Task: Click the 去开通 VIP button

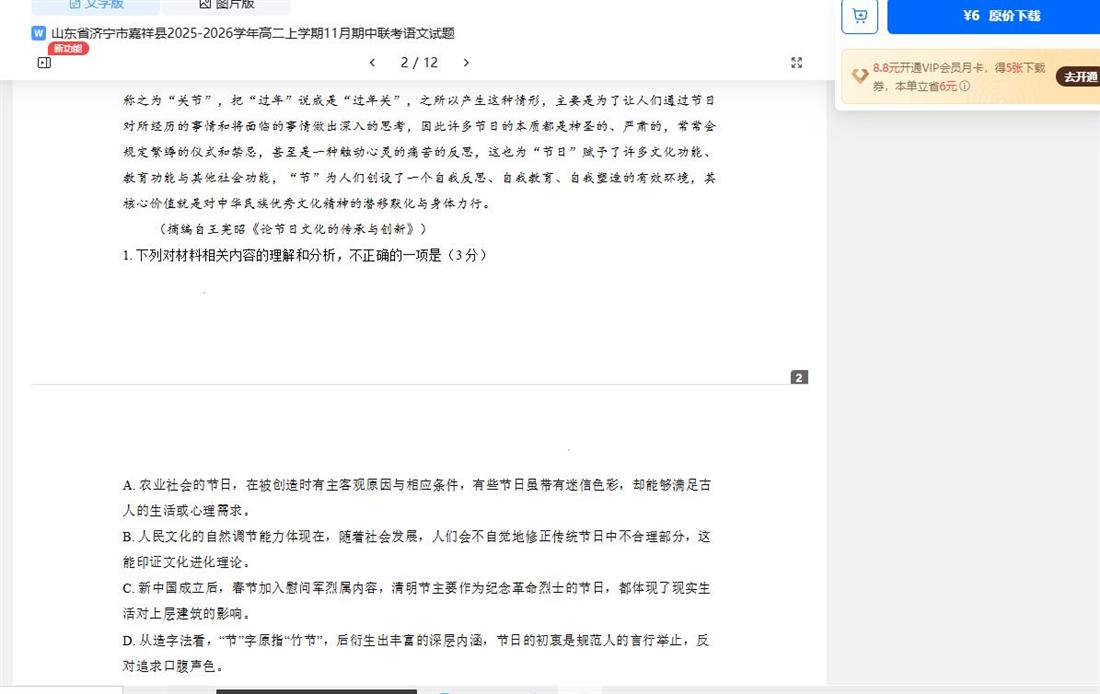Action: coord(1080,77)
